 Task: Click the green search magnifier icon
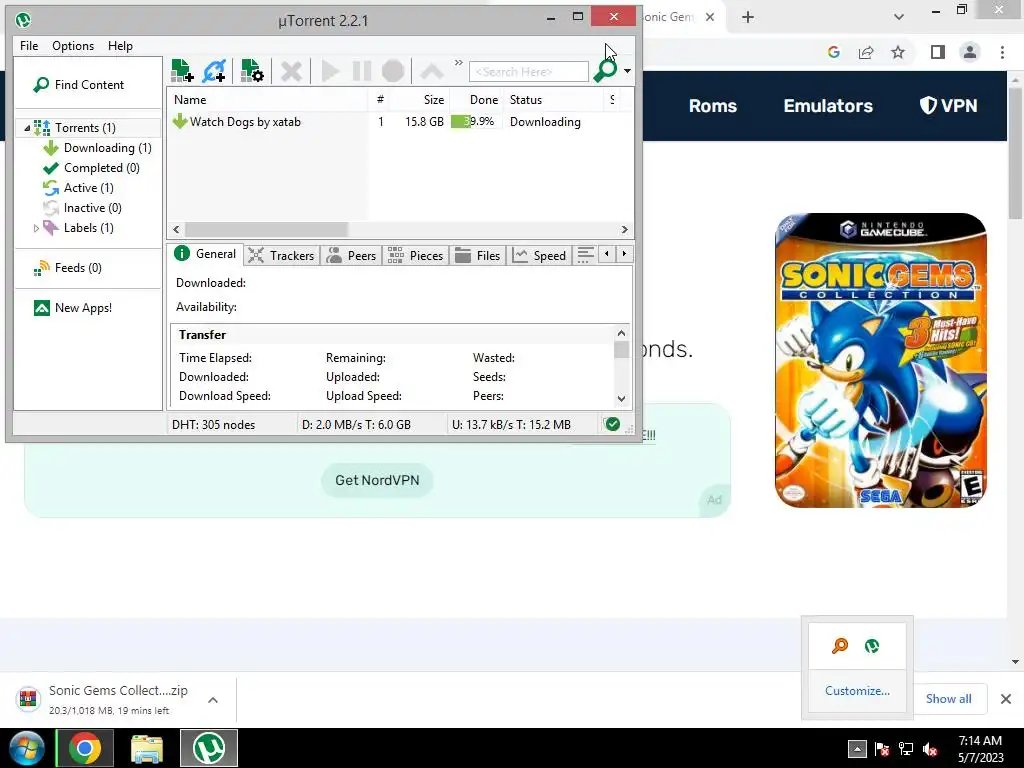pyautogui.click(x=605, y=71)
